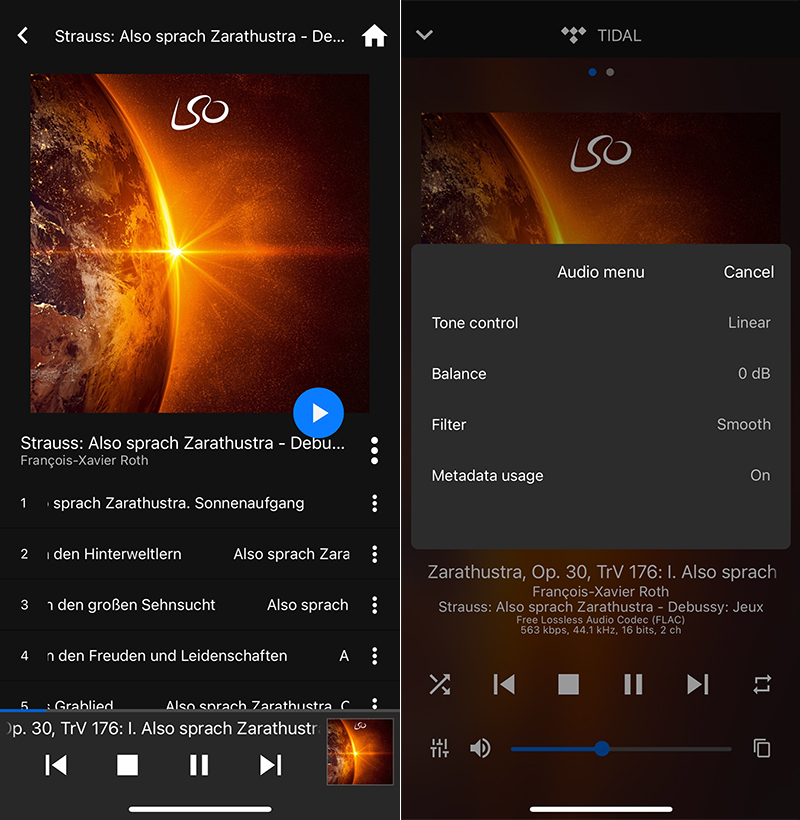The width and height of the screenshot is (800, 820).
Task: Tap the playback progress bar above mini player
Action: tap(200, 710)
